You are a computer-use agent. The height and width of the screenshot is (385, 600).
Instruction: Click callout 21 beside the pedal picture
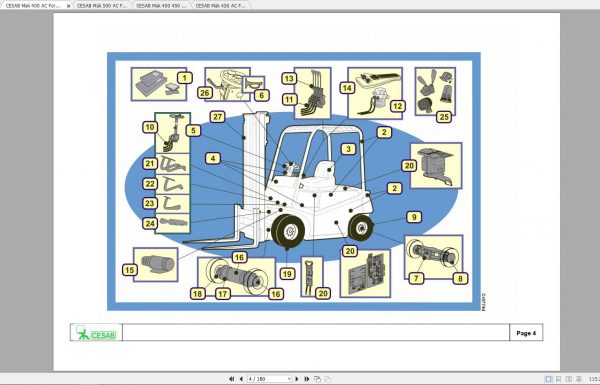[x=150, y=163]
